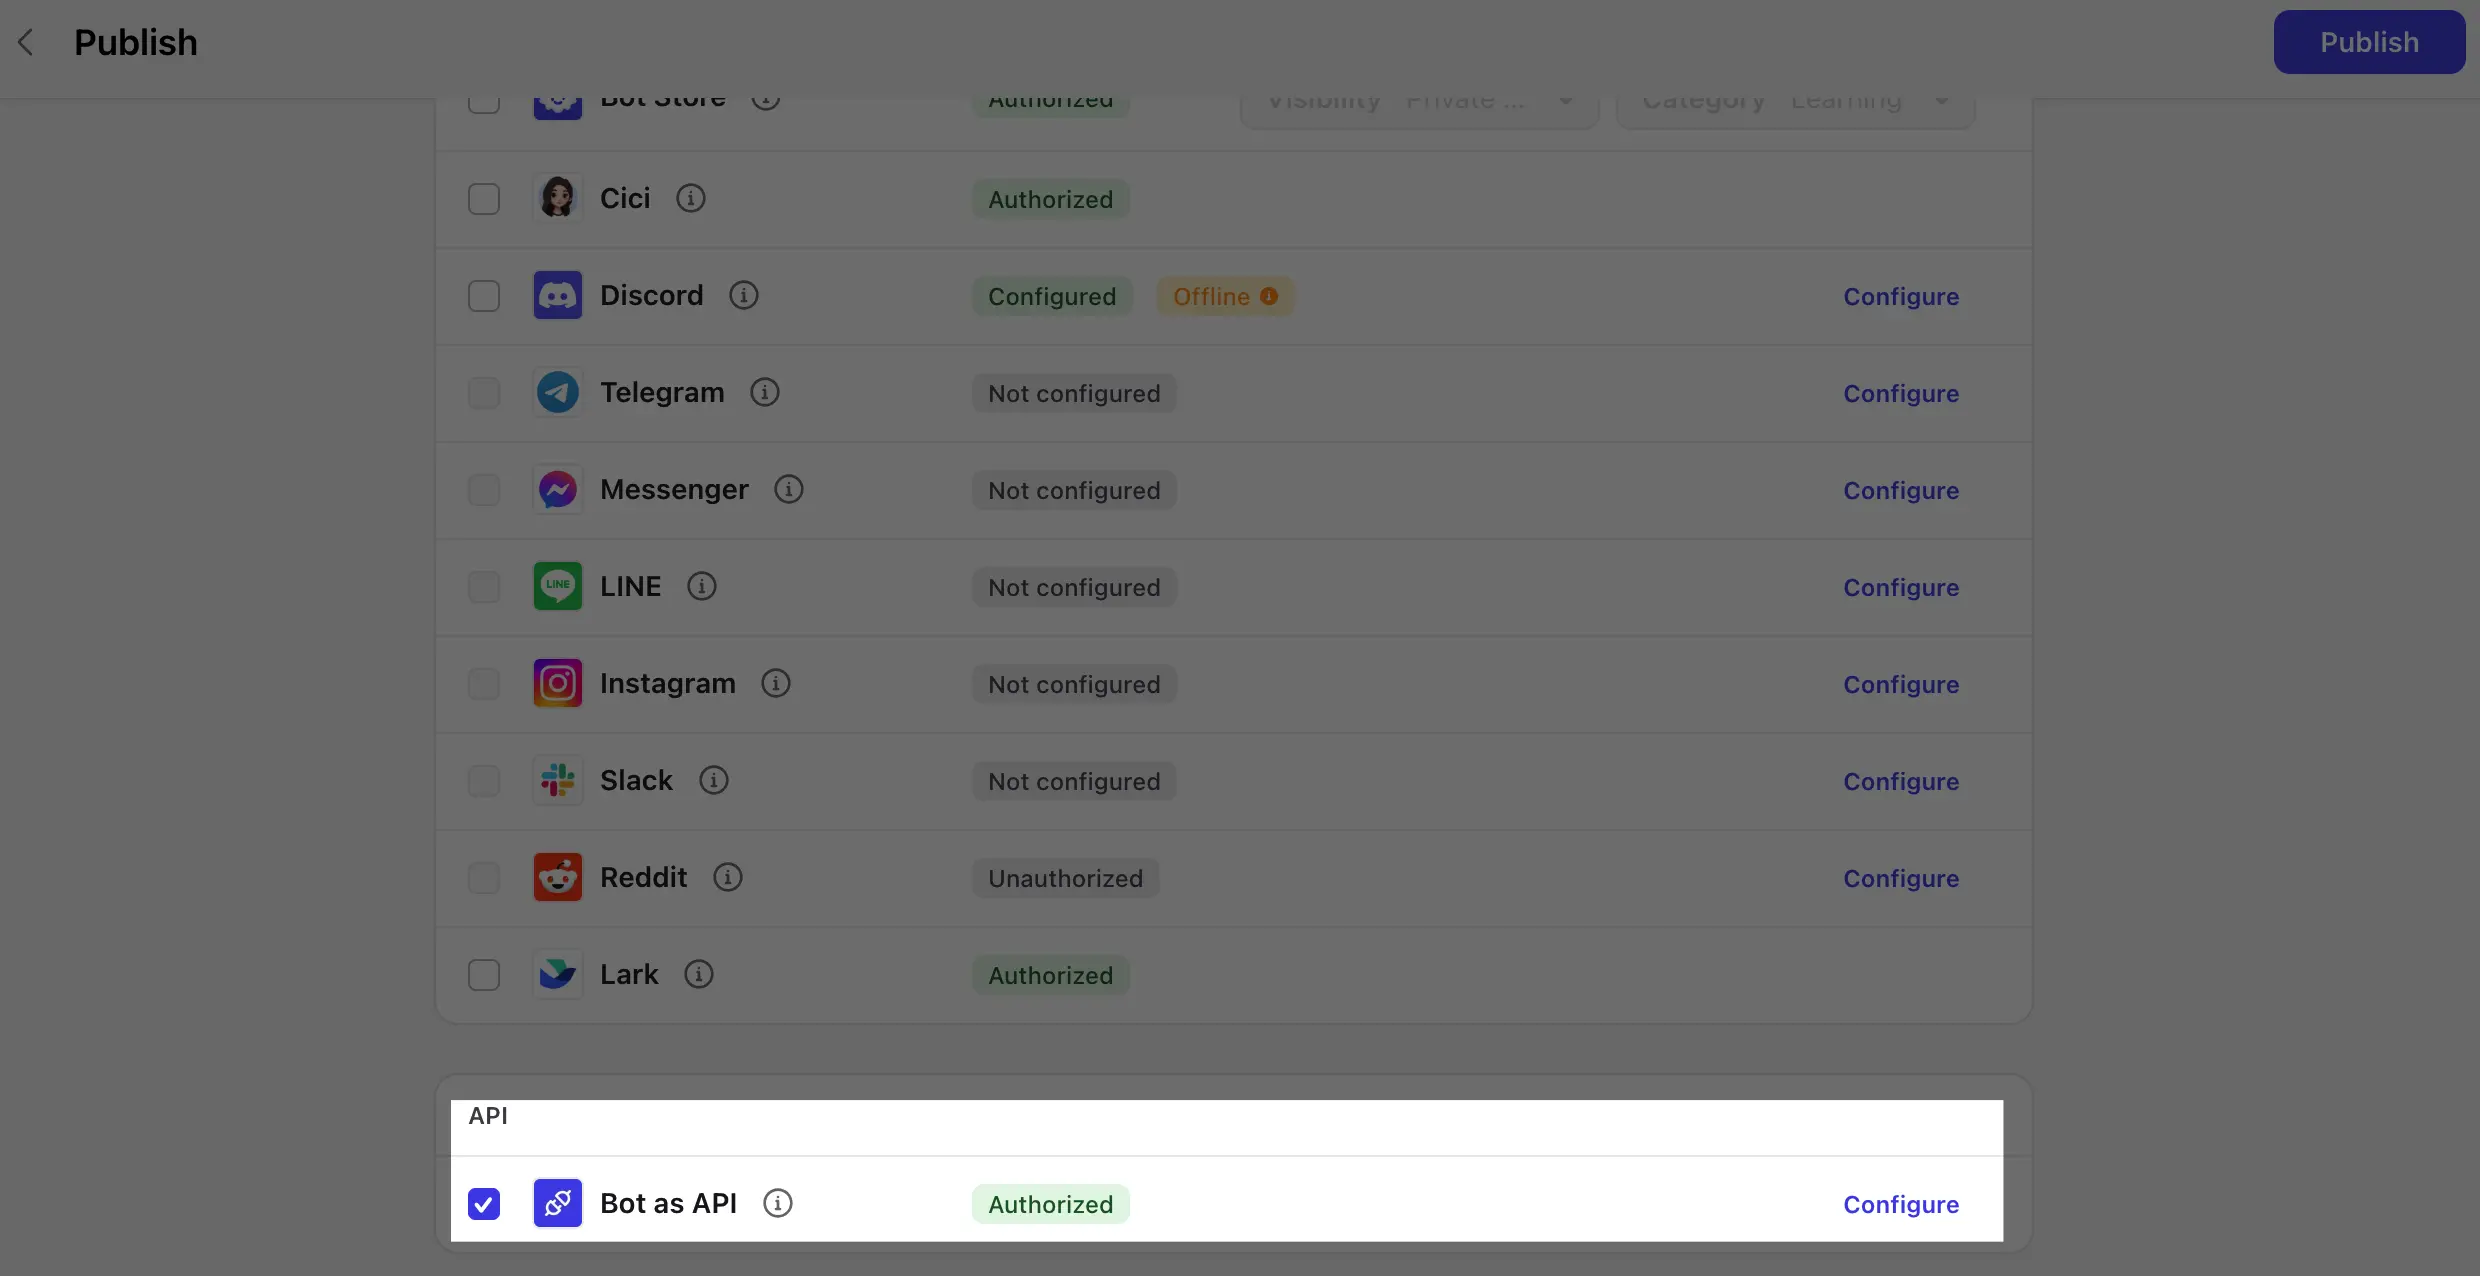
Task: Open Configure for Telegram
Action: [1900, 393]
